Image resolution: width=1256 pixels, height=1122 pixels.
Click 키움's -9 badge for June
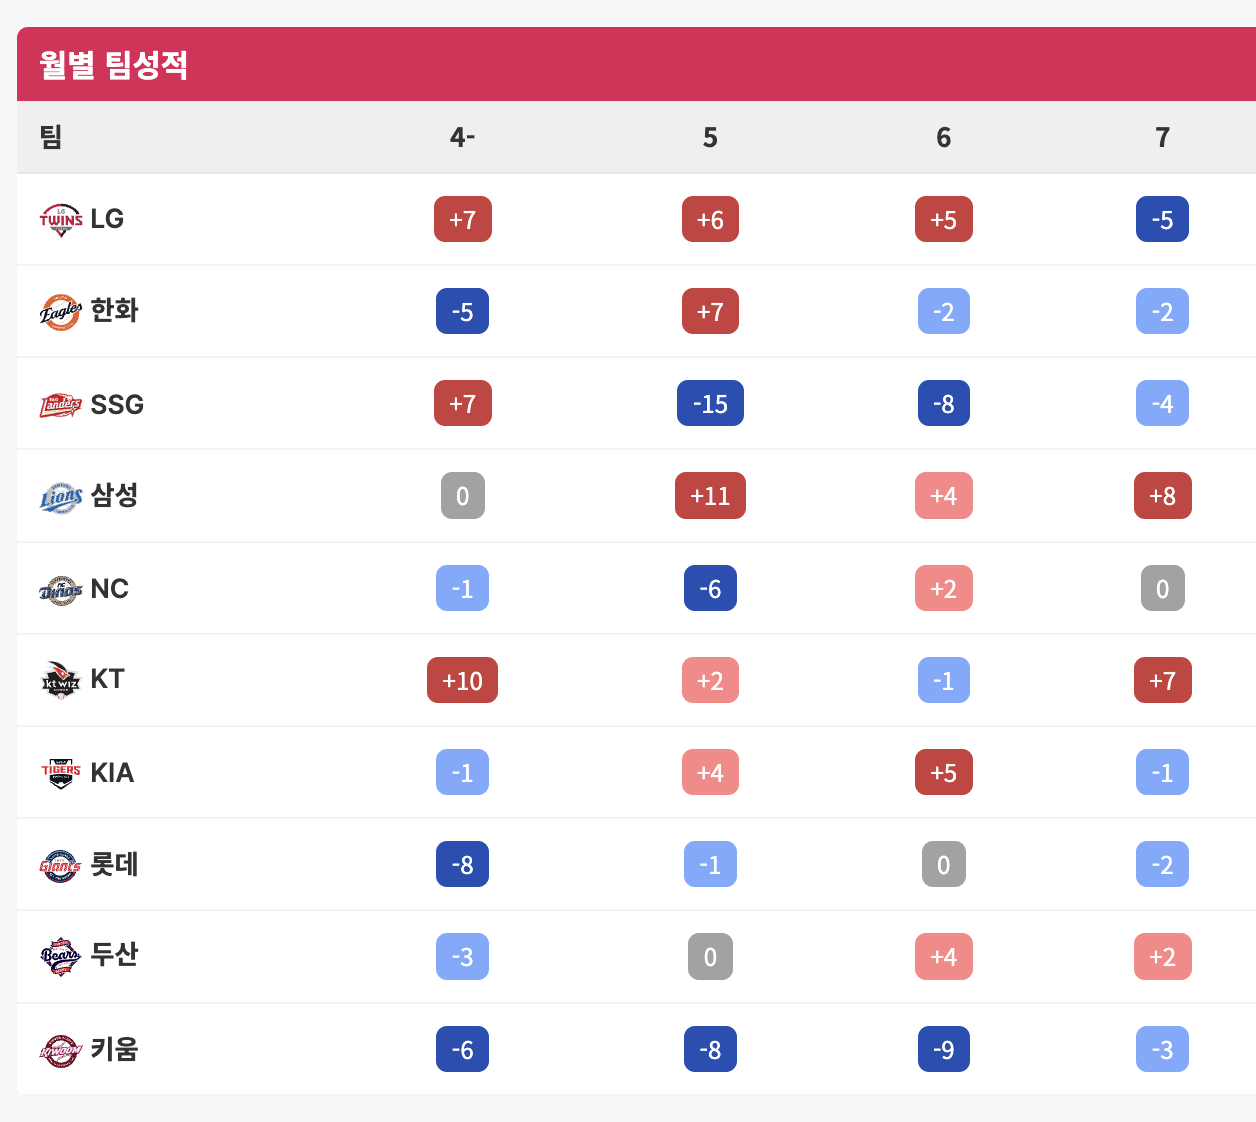click(x=943, y=1050)
